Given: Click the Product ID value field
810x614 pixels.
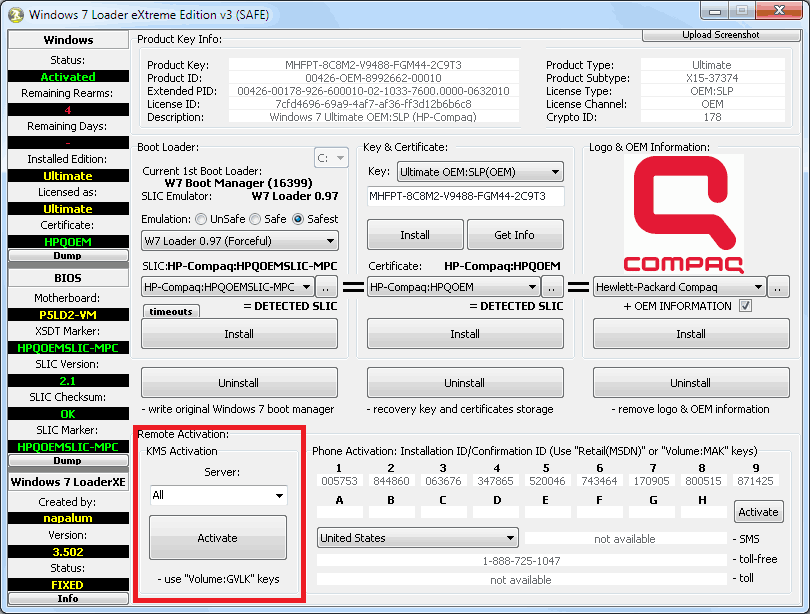Looking at the screenshot, I should click(x=373, y=78).
